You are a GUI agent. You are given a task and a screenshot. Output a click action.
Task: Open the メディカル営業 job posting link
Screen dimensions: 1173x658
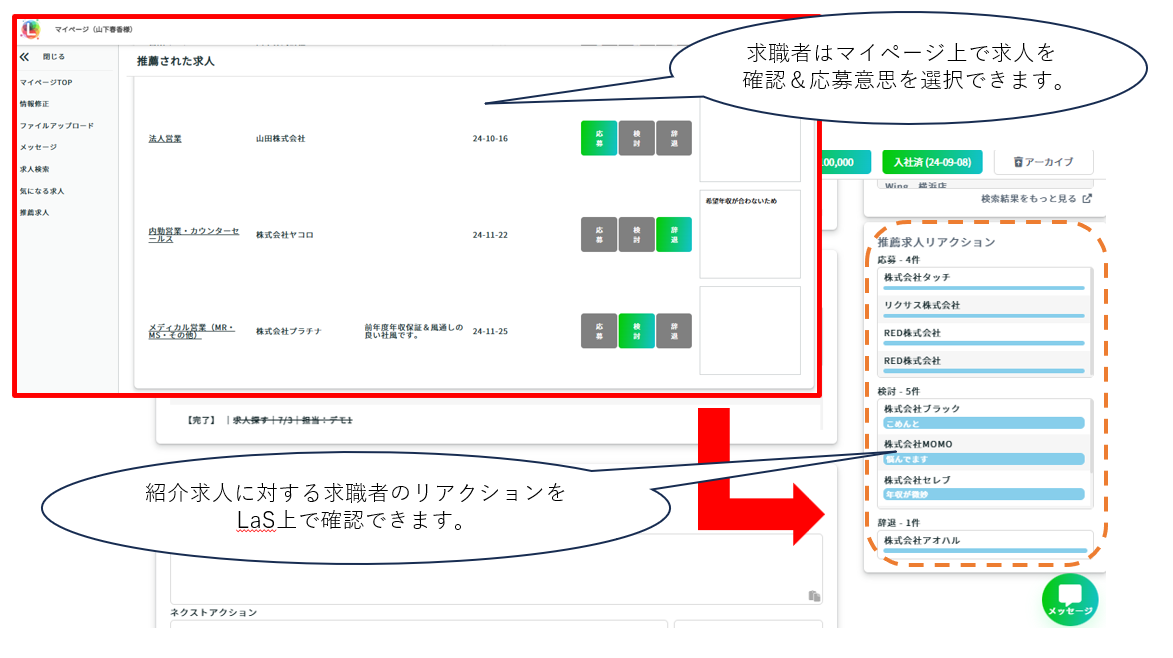pyautogui.click(x=191, y=331)
